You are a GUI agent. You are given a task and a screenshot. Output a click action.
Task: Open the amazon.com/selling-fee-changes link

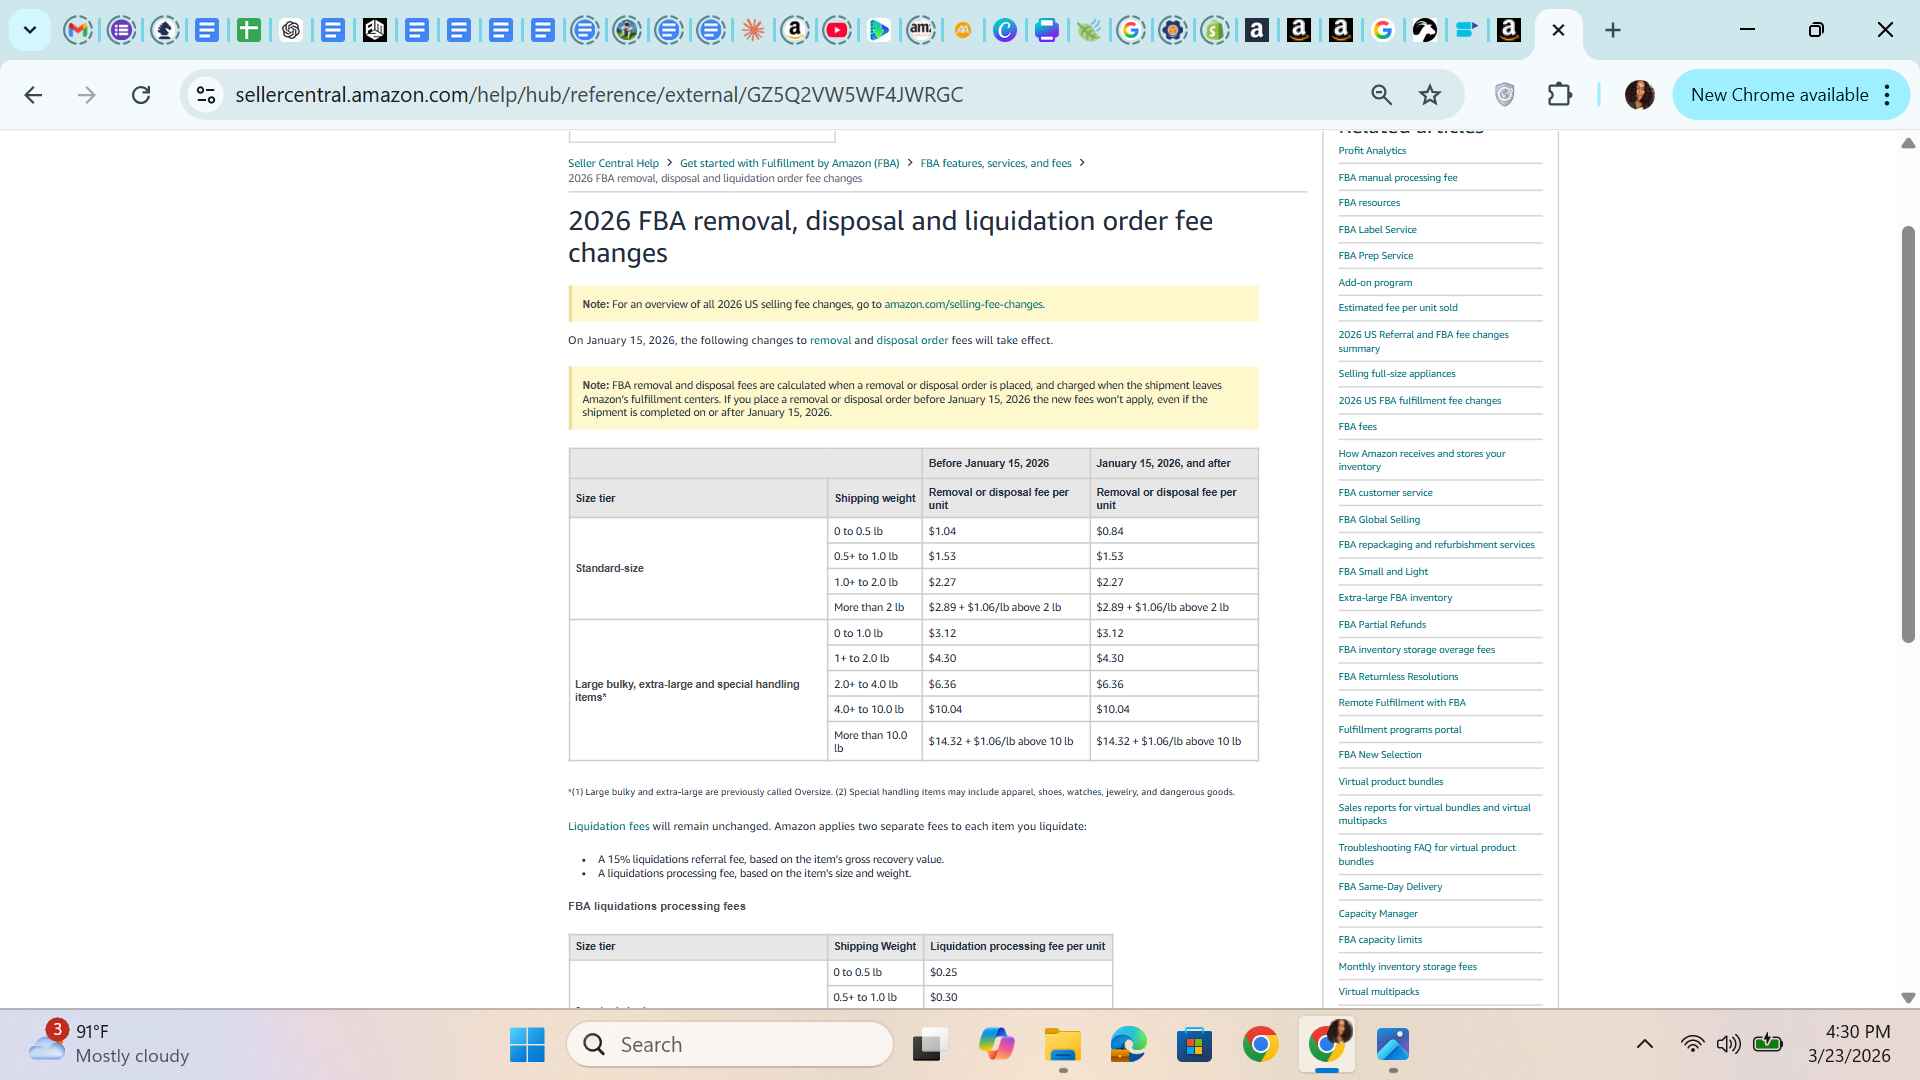962,304
